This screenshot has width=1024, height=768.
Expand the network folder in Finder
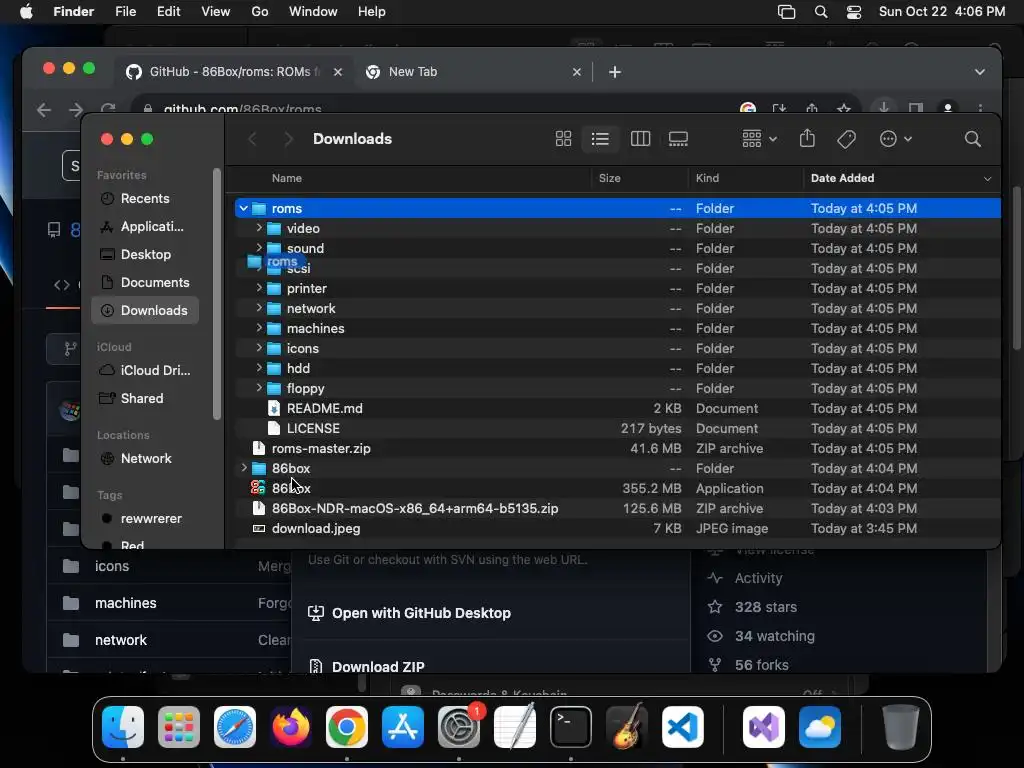(259, 308)
